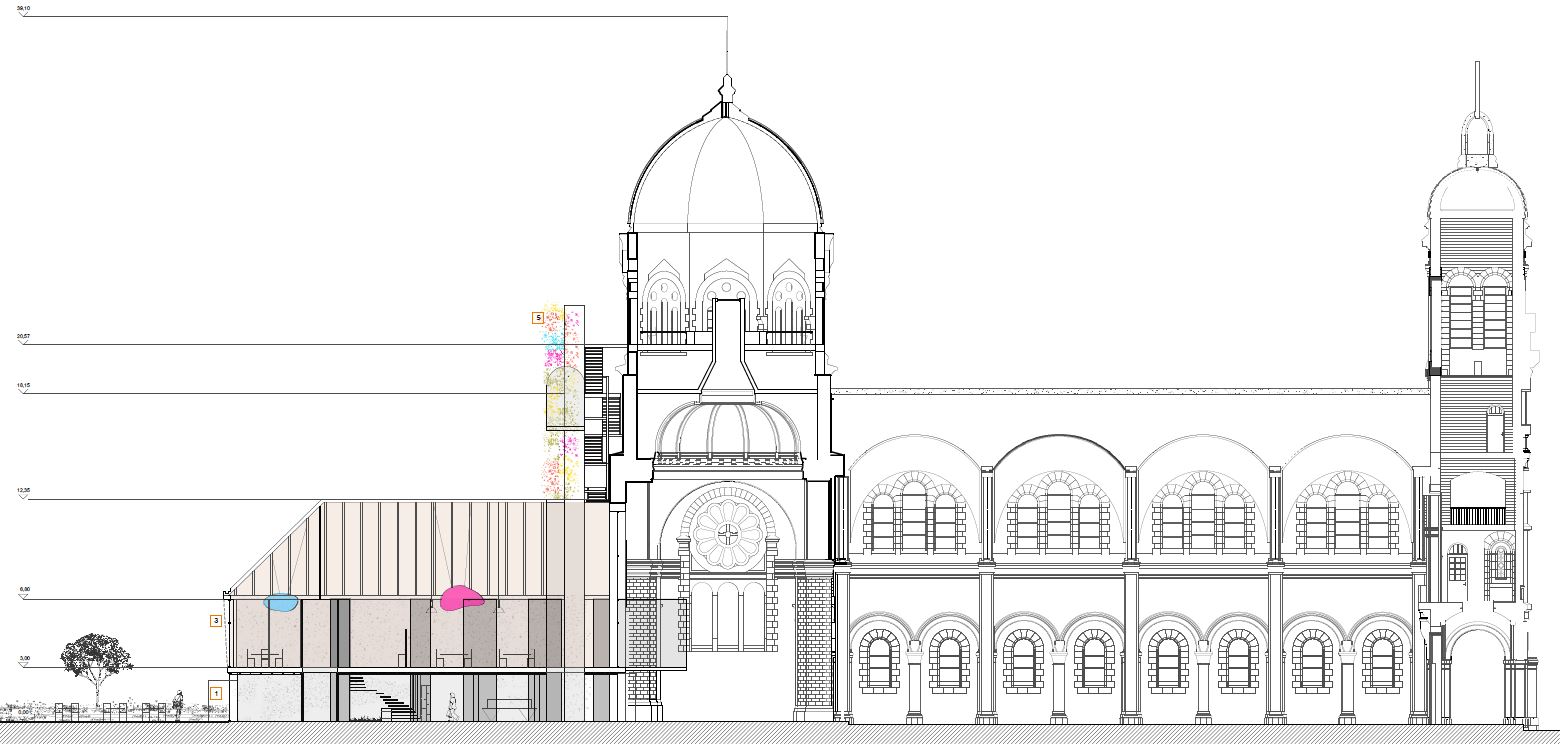
Task: Select the 39,10 elevation level marker
Action: click(23, 9)
